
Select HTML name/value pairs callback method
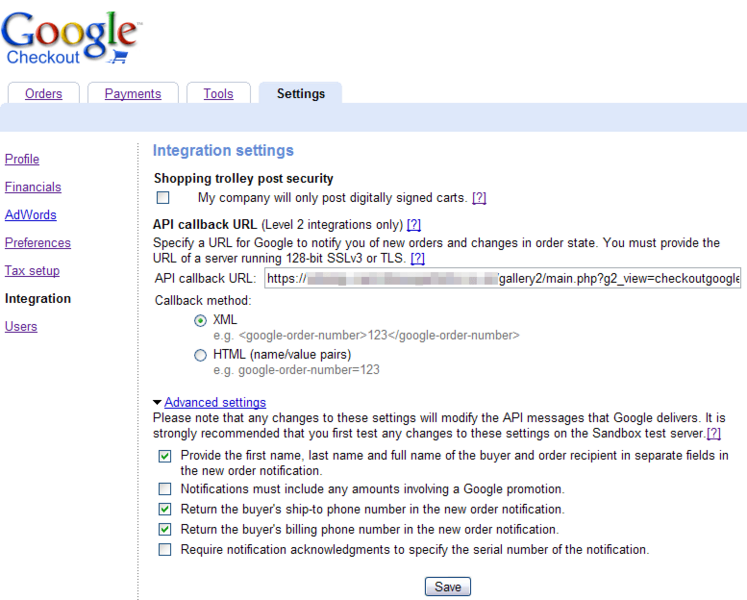(x=201, y=356)
